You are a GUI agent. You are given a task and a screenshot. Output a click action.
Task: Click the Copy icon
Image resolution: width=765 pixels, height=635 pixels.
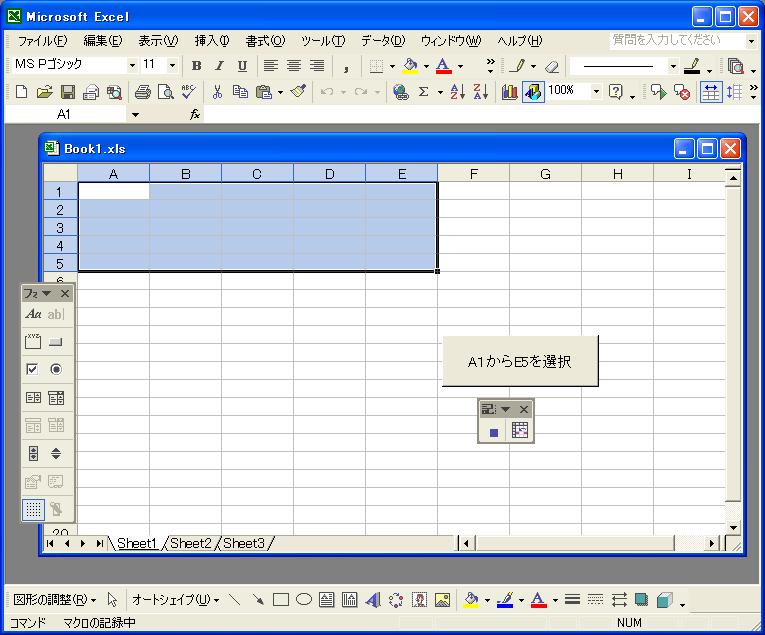point(240,91)
